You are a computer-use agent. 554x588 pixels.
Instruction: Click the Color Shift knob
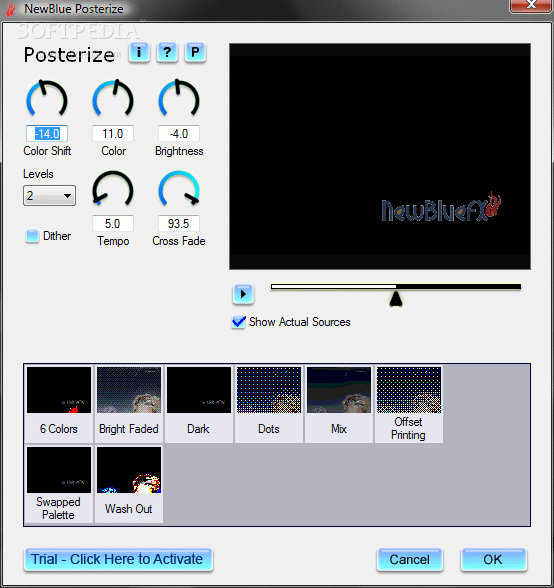47,98
